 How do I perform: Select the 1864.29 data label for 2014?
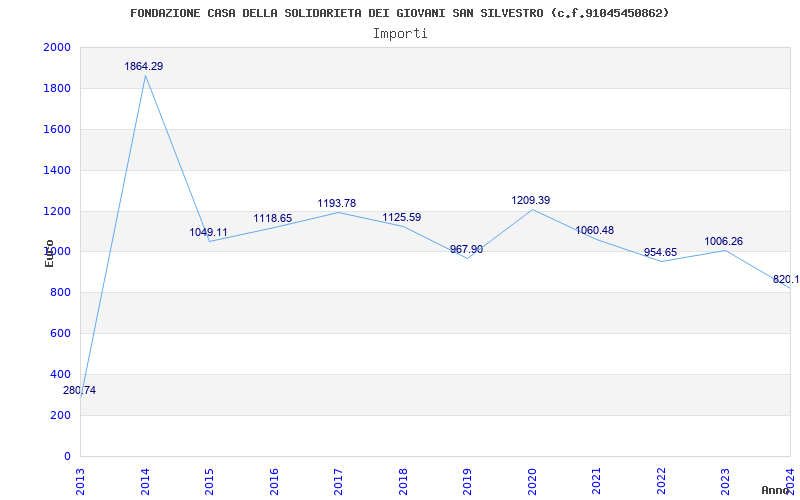(x=144, y=66)
